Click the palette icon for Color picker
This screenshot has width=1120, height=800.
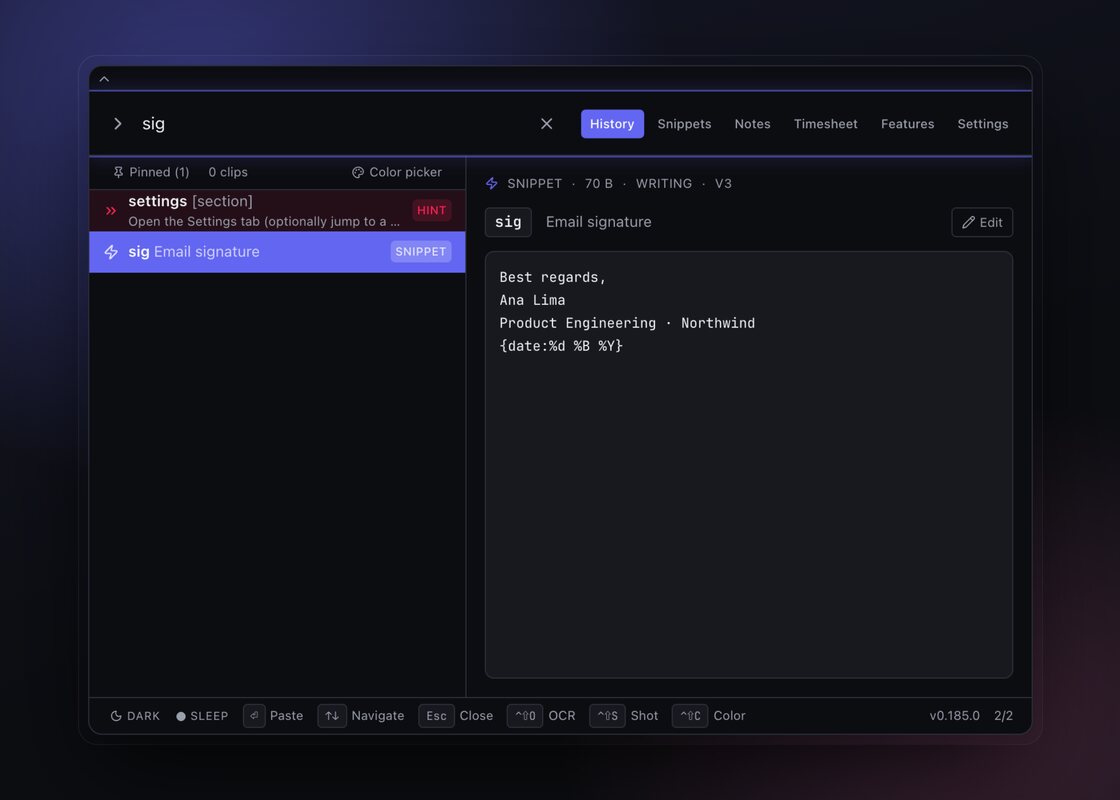[x=358, y=172]
